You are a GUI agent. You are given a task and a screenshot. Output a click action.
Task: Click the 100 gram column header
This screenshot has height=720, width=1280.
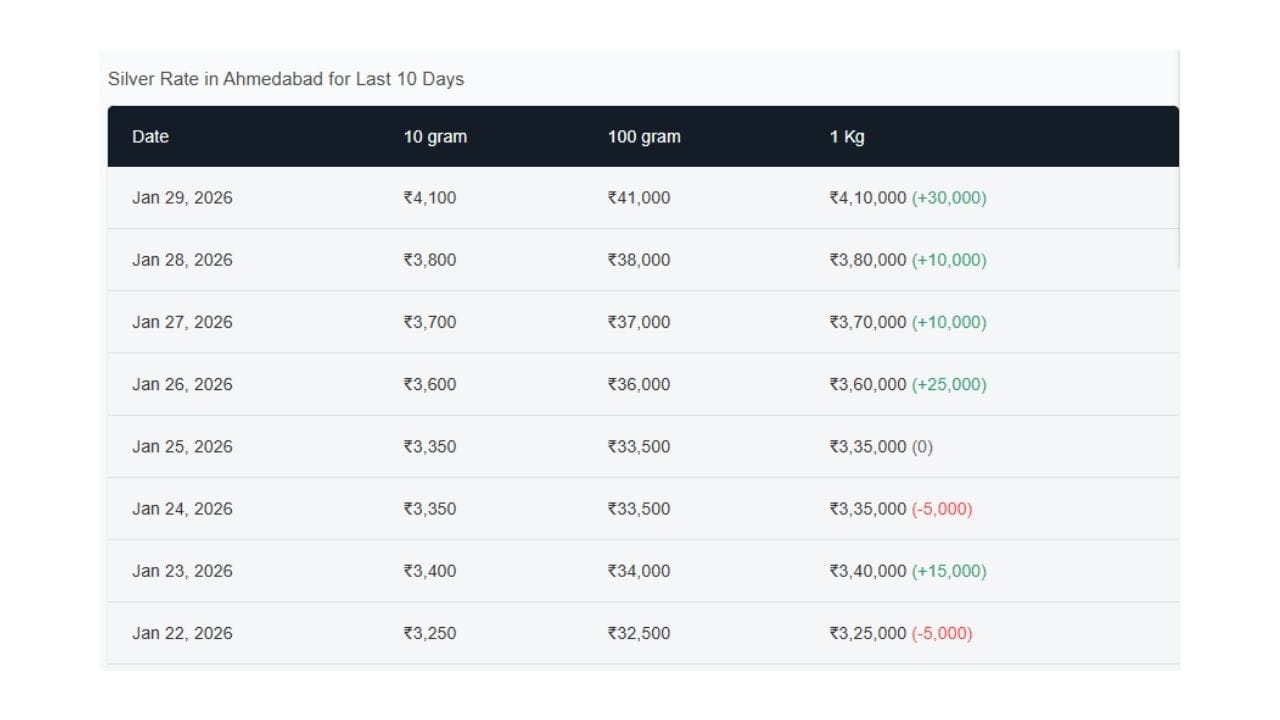[x=644, y=137]
